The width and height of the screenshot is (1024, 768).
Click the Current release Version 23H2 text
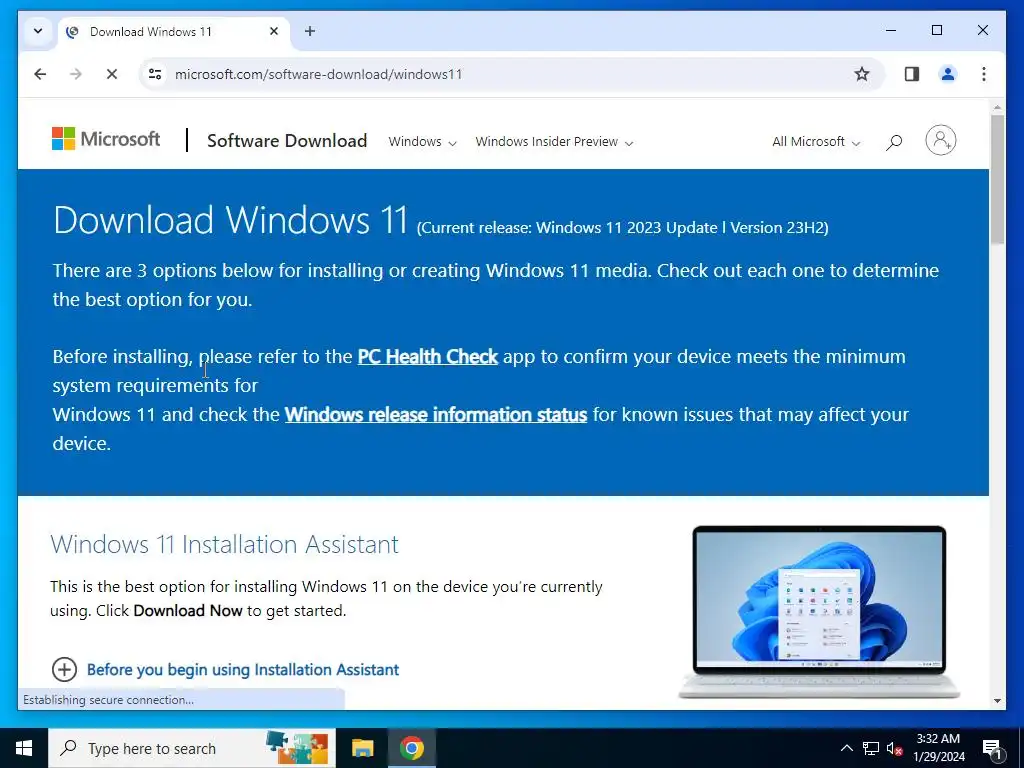[622, 228]
